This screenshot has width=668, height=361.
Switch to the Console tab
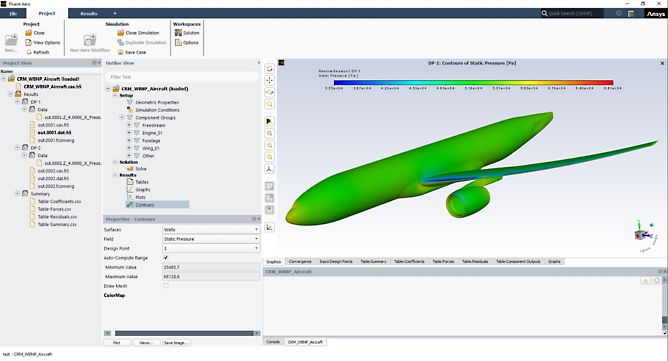[x=273, y=342]
